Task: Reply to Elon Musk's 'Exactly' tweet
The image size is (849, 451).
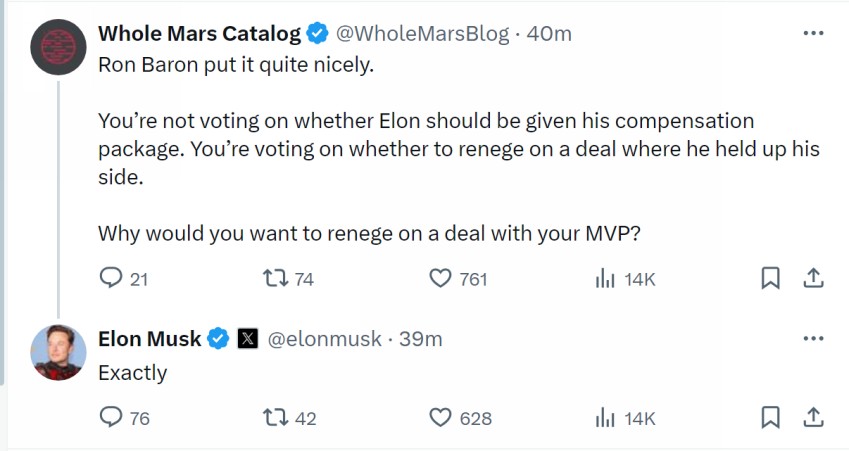Action: coord(111,418)
